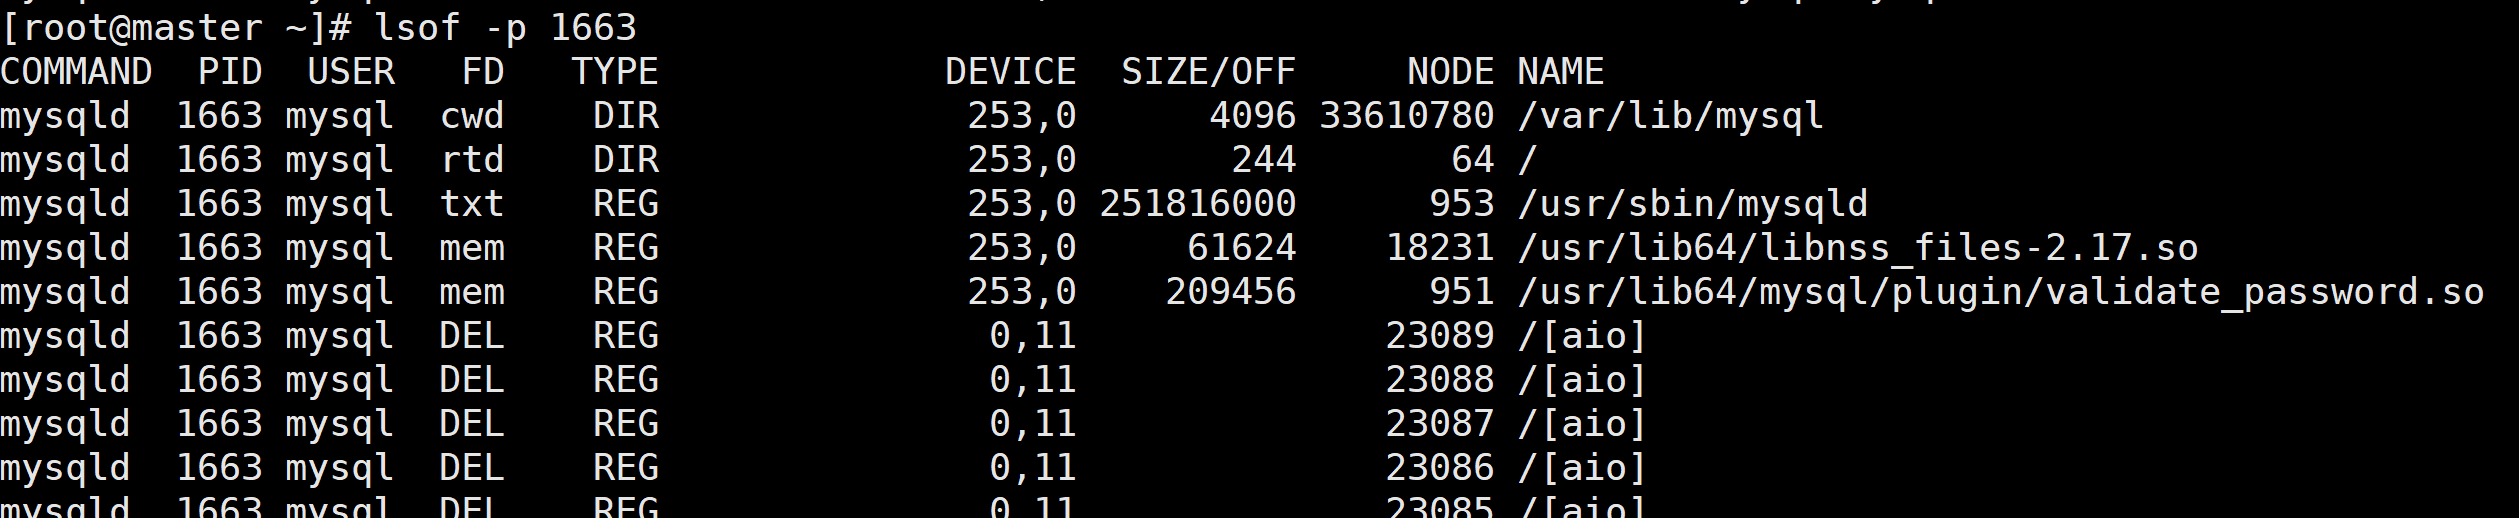Viewport: 2519px width, 518px height.
Task: Click device 0,11 in node 23087 row
Action: [x=1033, y=424]
